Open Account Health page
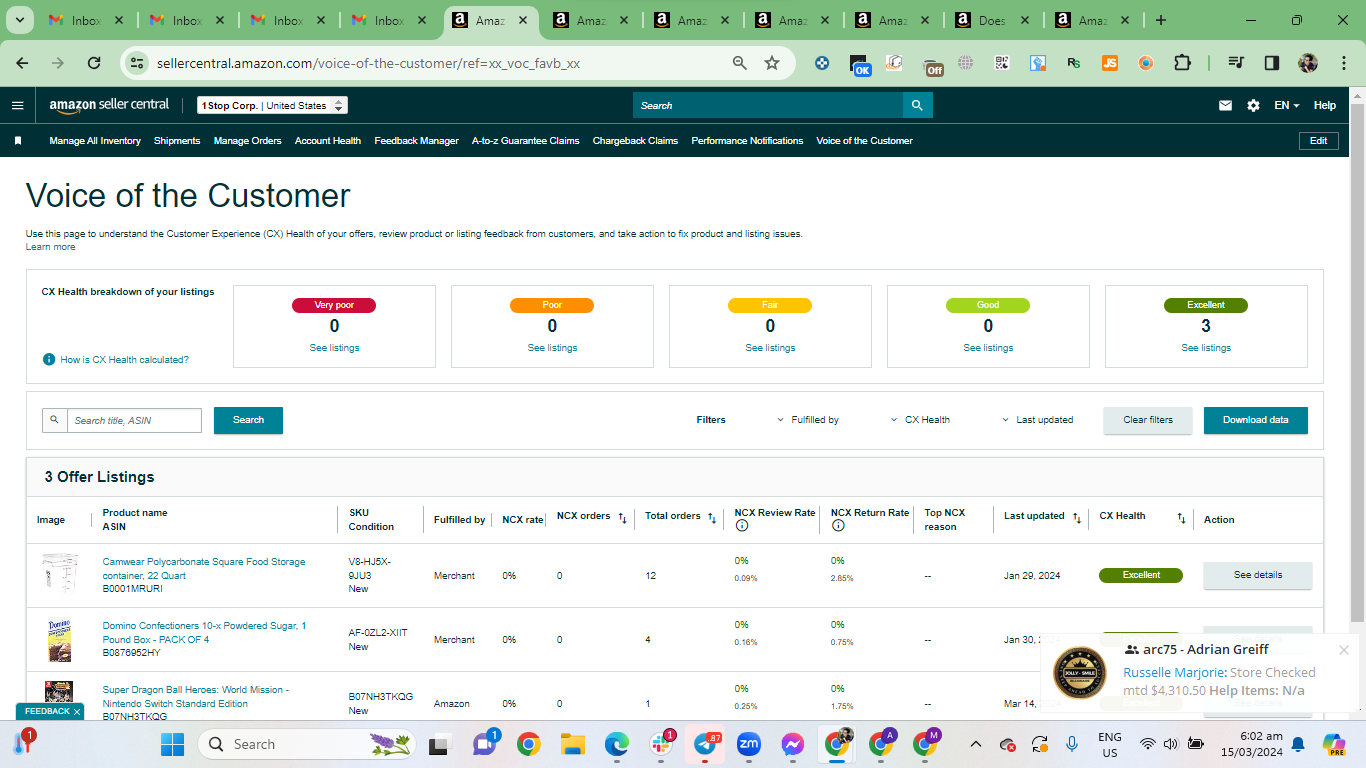This screenshot has height=768, width=1366. tap(328, 141)
